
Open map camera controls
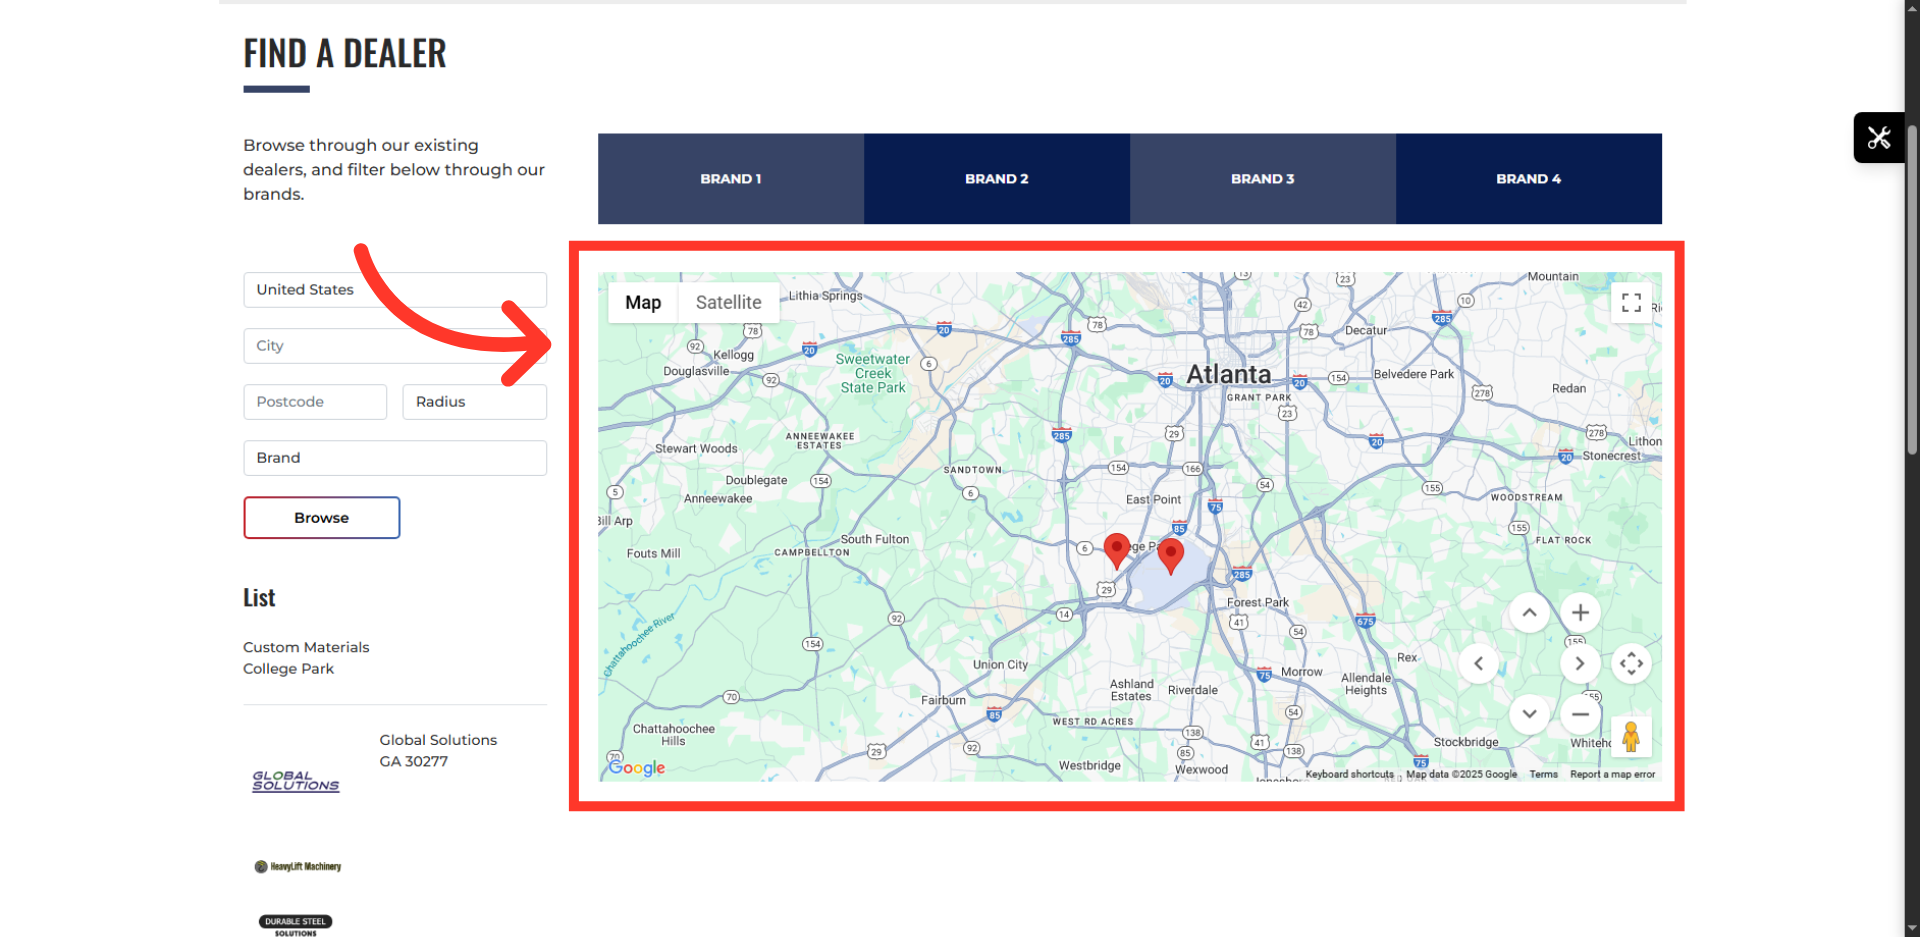click(x=1631, y=663)
